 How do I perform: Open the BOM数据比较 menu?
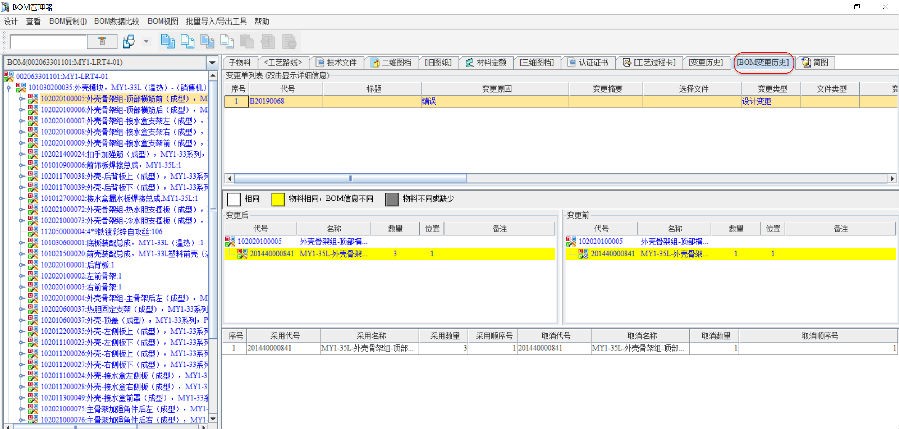[118, 21]
